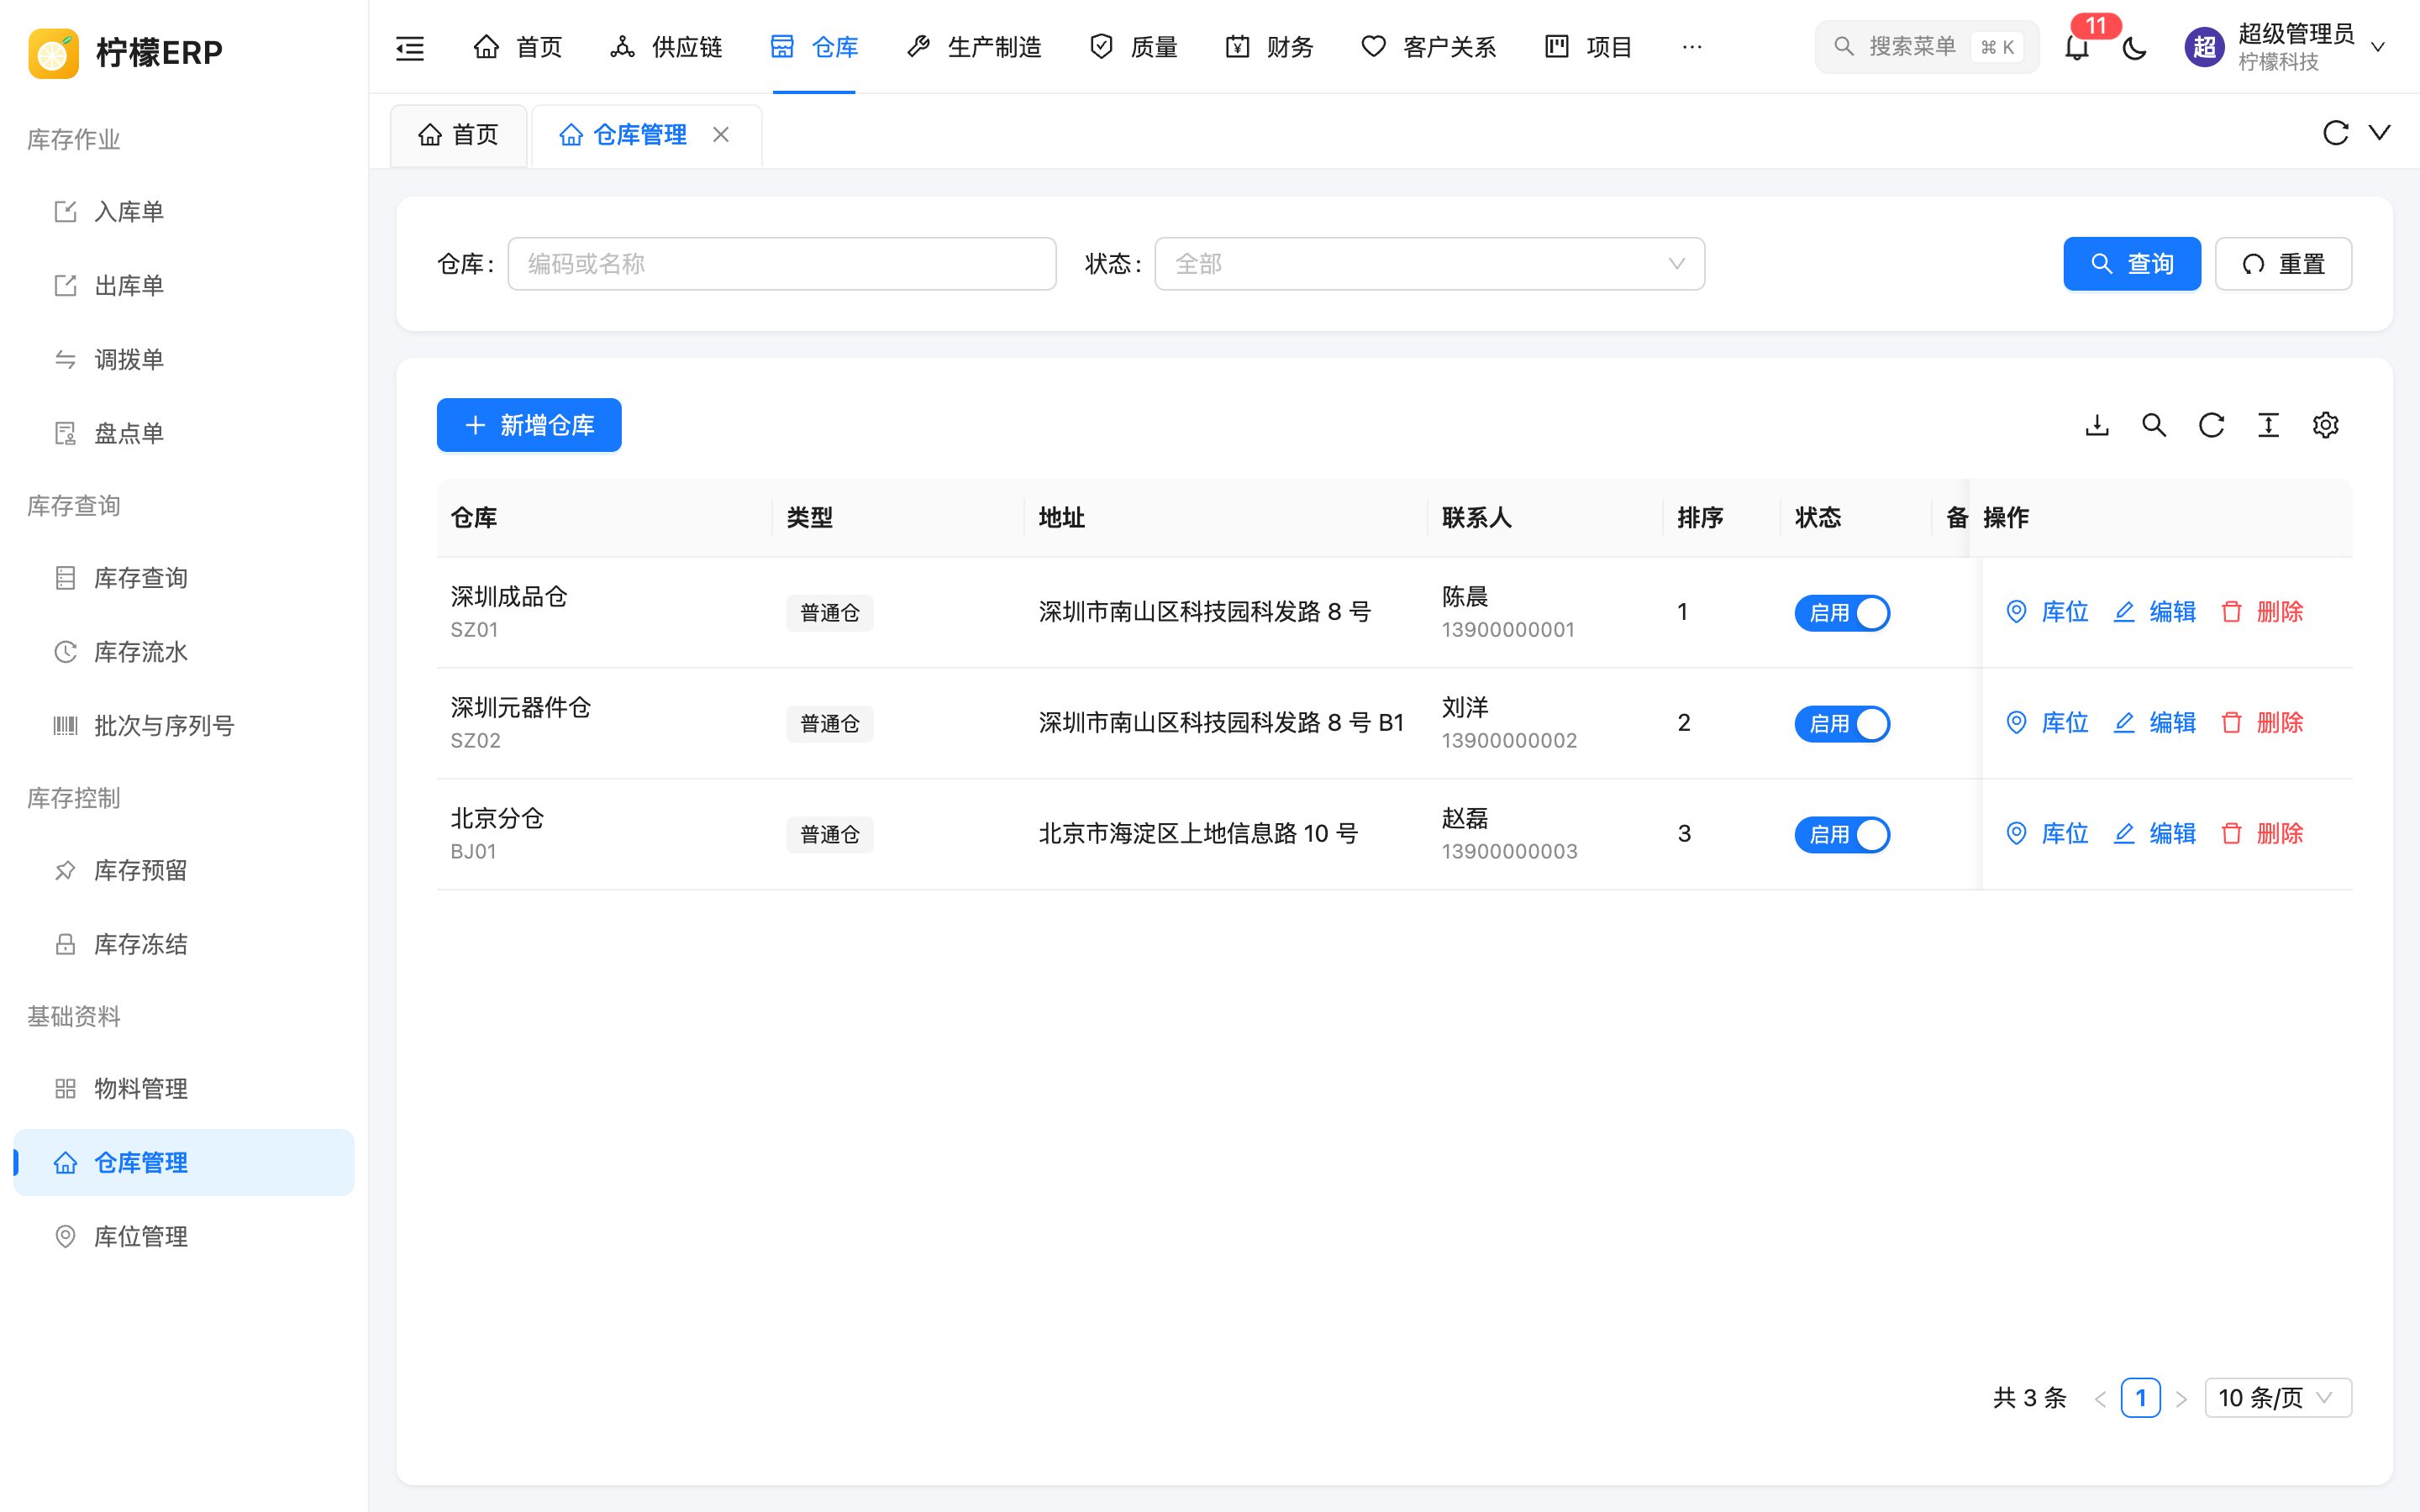This screenshot has width=2420, height=1512.
Task: Open 调拨单 in the sidebar
Action: pos(184,360)
